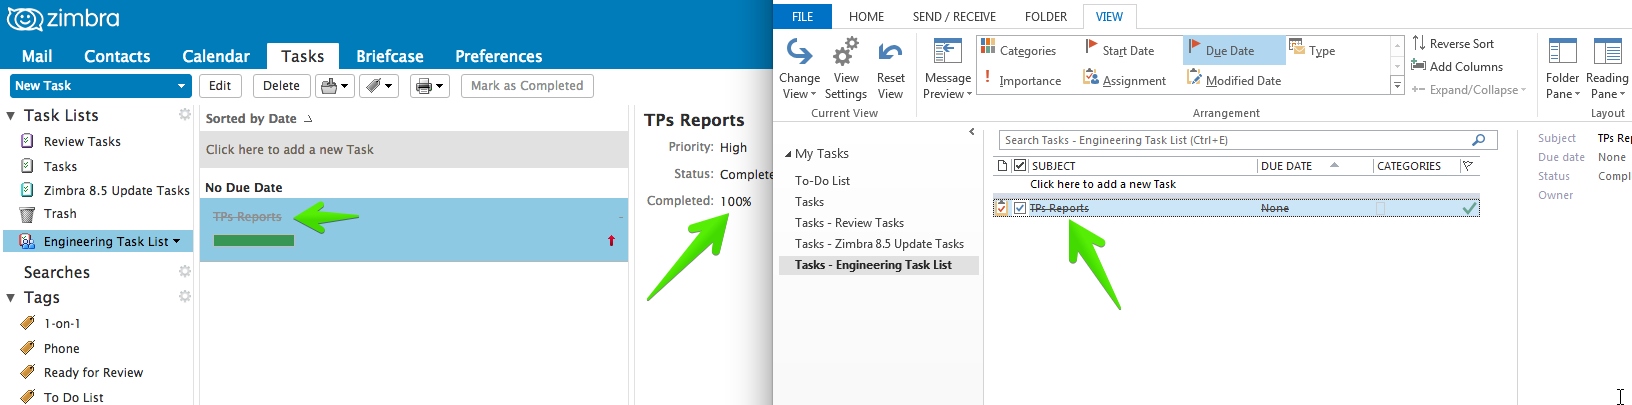Click the green completed checkmark flag of TPs Reports

(1468, 208)
